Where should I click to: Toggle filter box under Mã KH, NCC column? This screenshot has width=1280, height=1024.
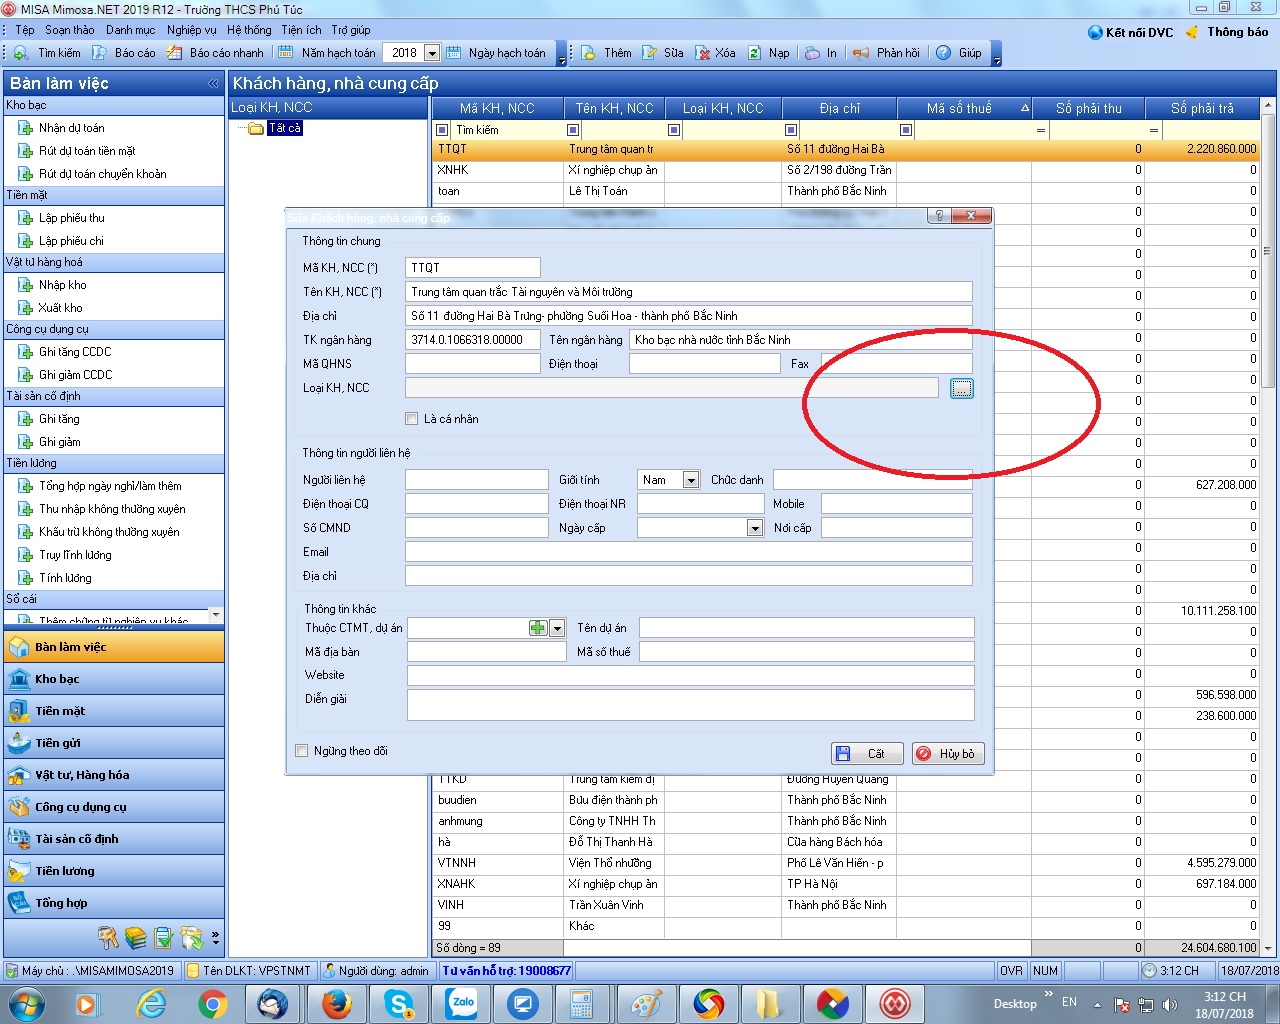point(443,130)
